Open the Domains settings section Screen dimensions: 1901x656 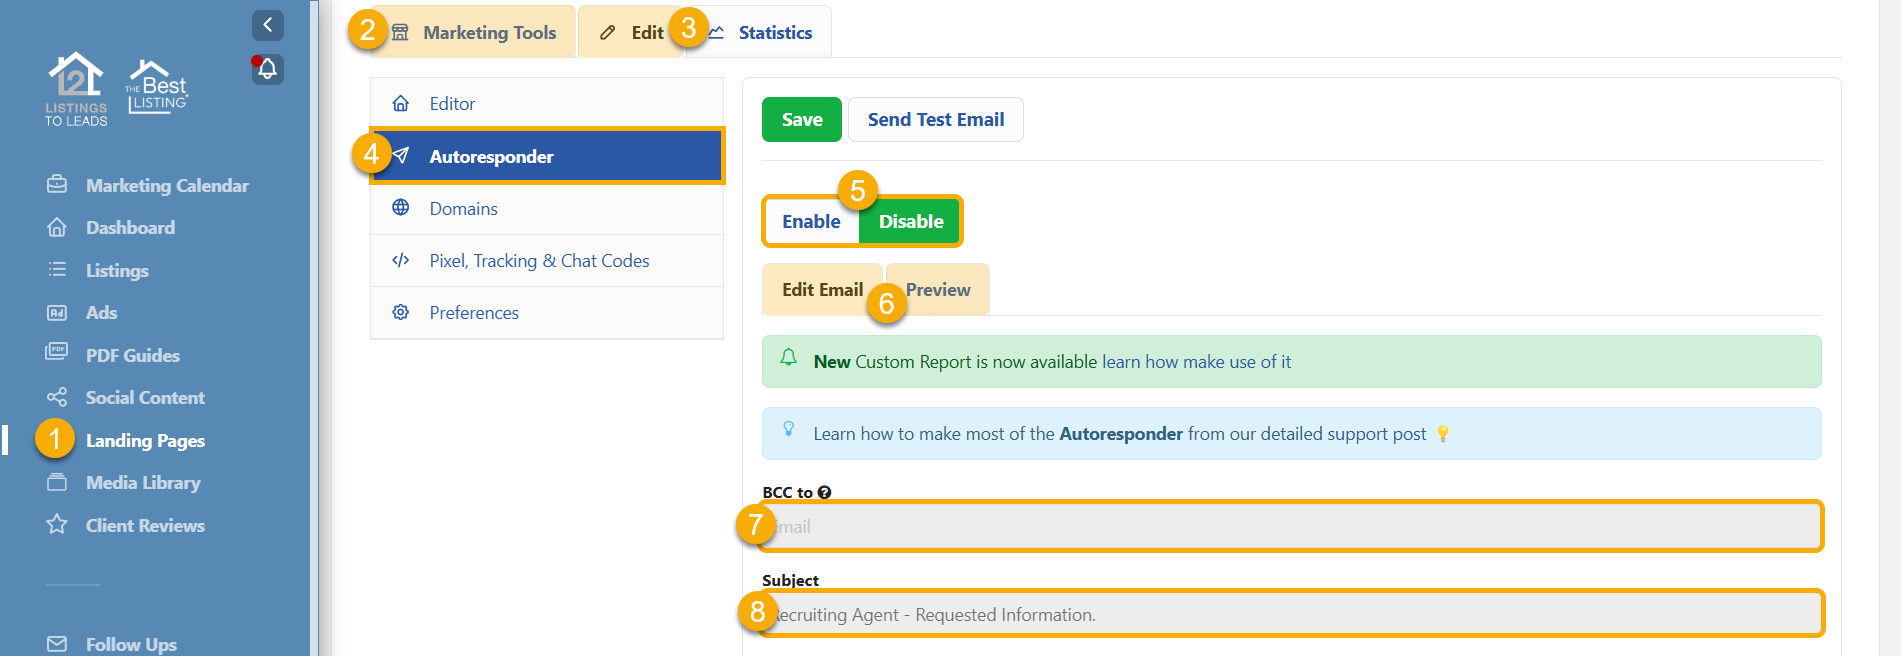tap(463, 209)
